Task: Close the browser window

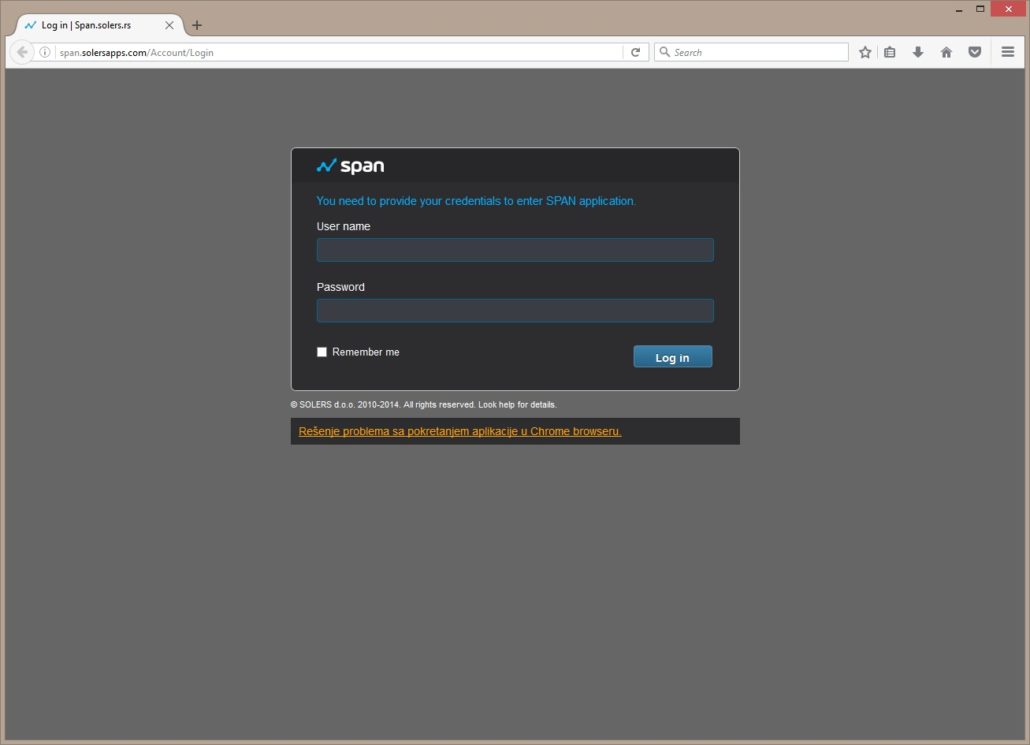Action: pyautogui.click(x=1008, y=9)
